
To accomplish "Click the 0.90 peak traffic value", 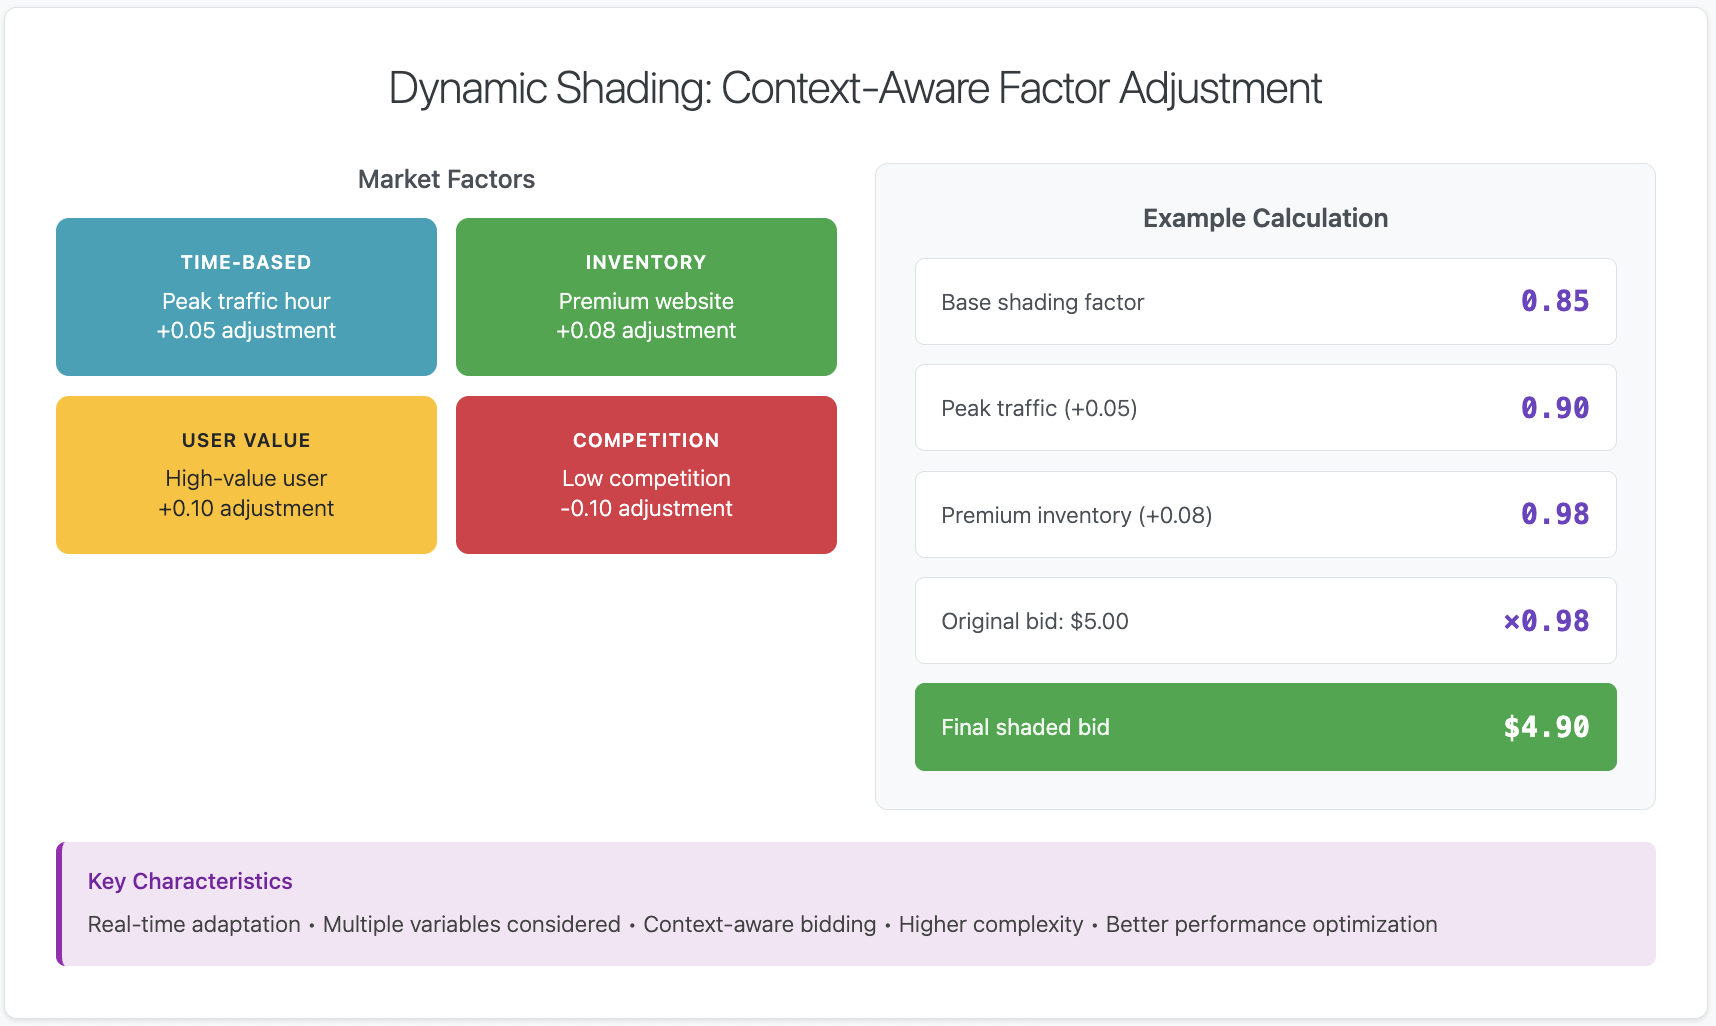I will 1554,408.
